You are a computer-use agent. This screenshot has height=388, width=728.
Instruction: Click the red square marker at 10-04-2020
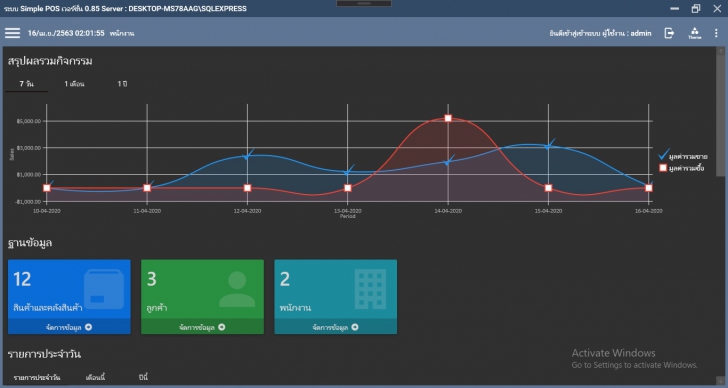[47, 188]
